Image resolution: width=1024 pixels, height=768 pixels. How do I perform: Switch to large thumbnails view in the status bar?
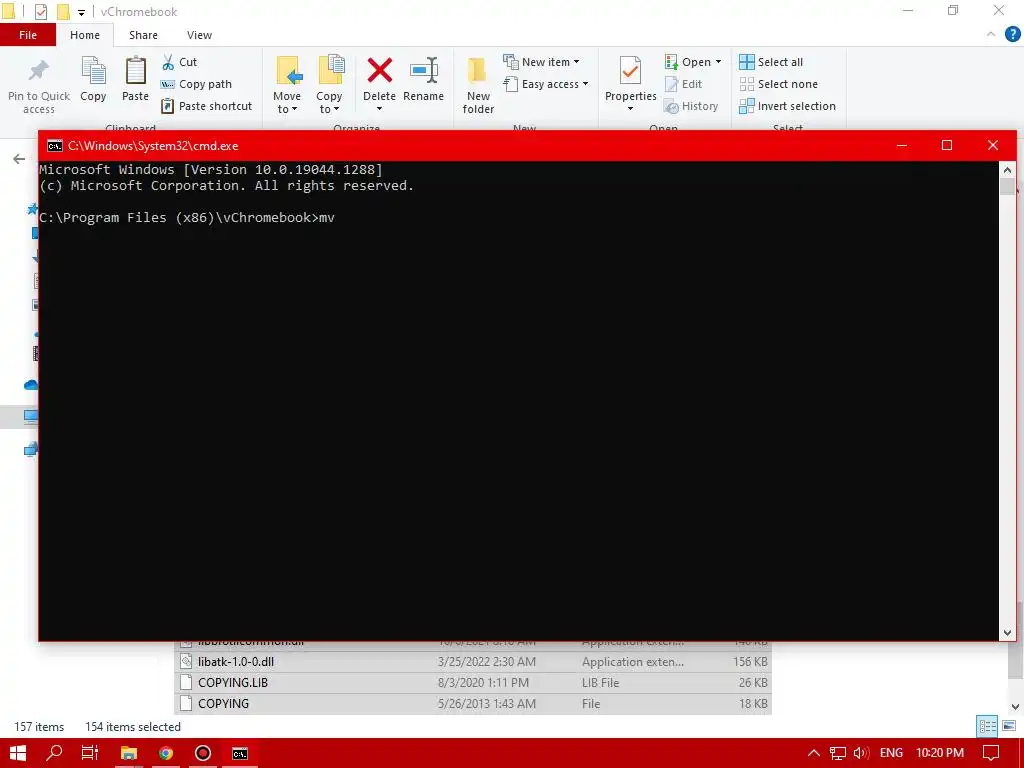(x=1009, y=726)
